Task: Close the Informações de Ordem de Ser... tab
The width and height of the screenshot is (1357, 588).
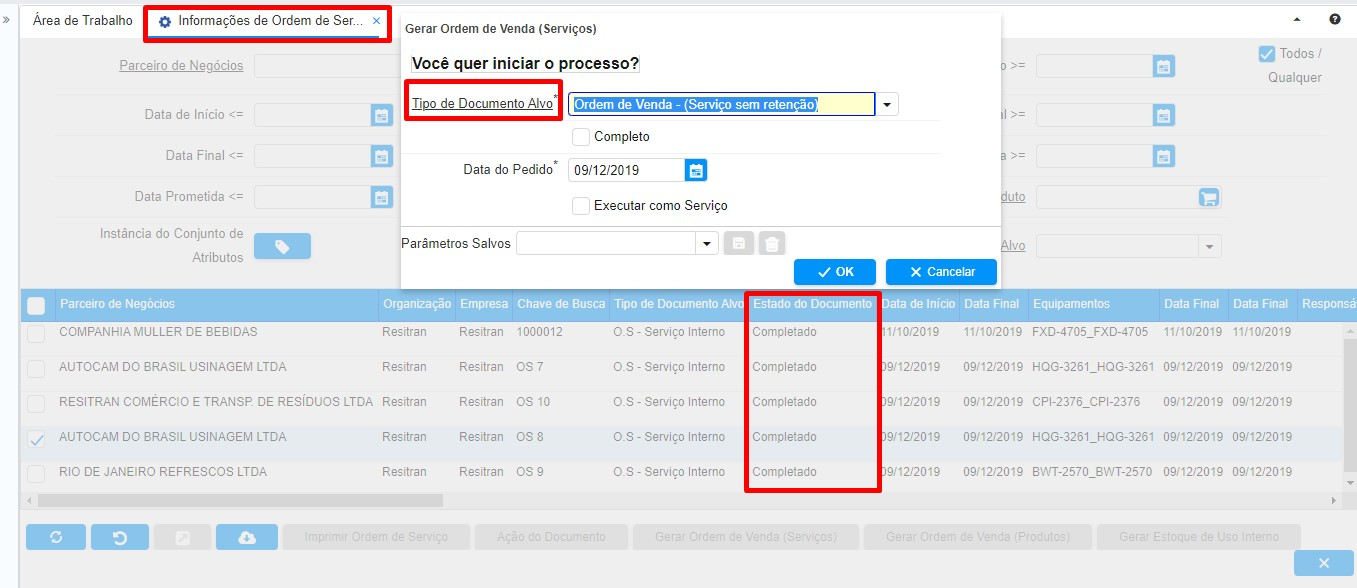Action: [376, 21]
